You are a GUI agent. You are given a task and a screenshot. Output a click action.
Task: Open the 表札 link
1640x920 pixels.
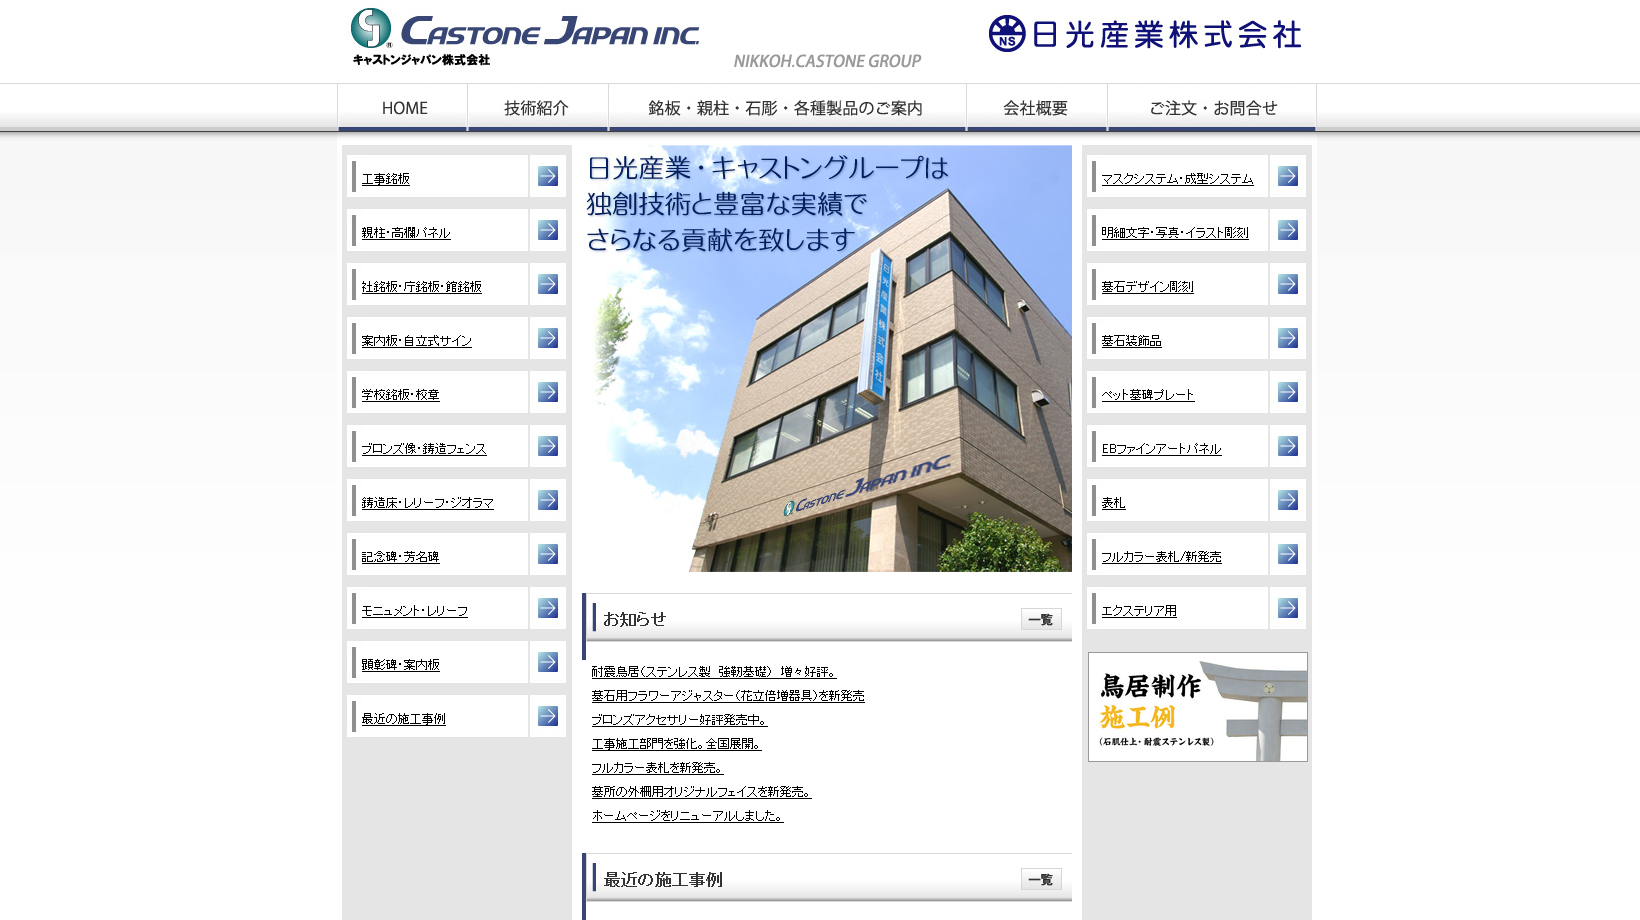tap(1114, 503)
